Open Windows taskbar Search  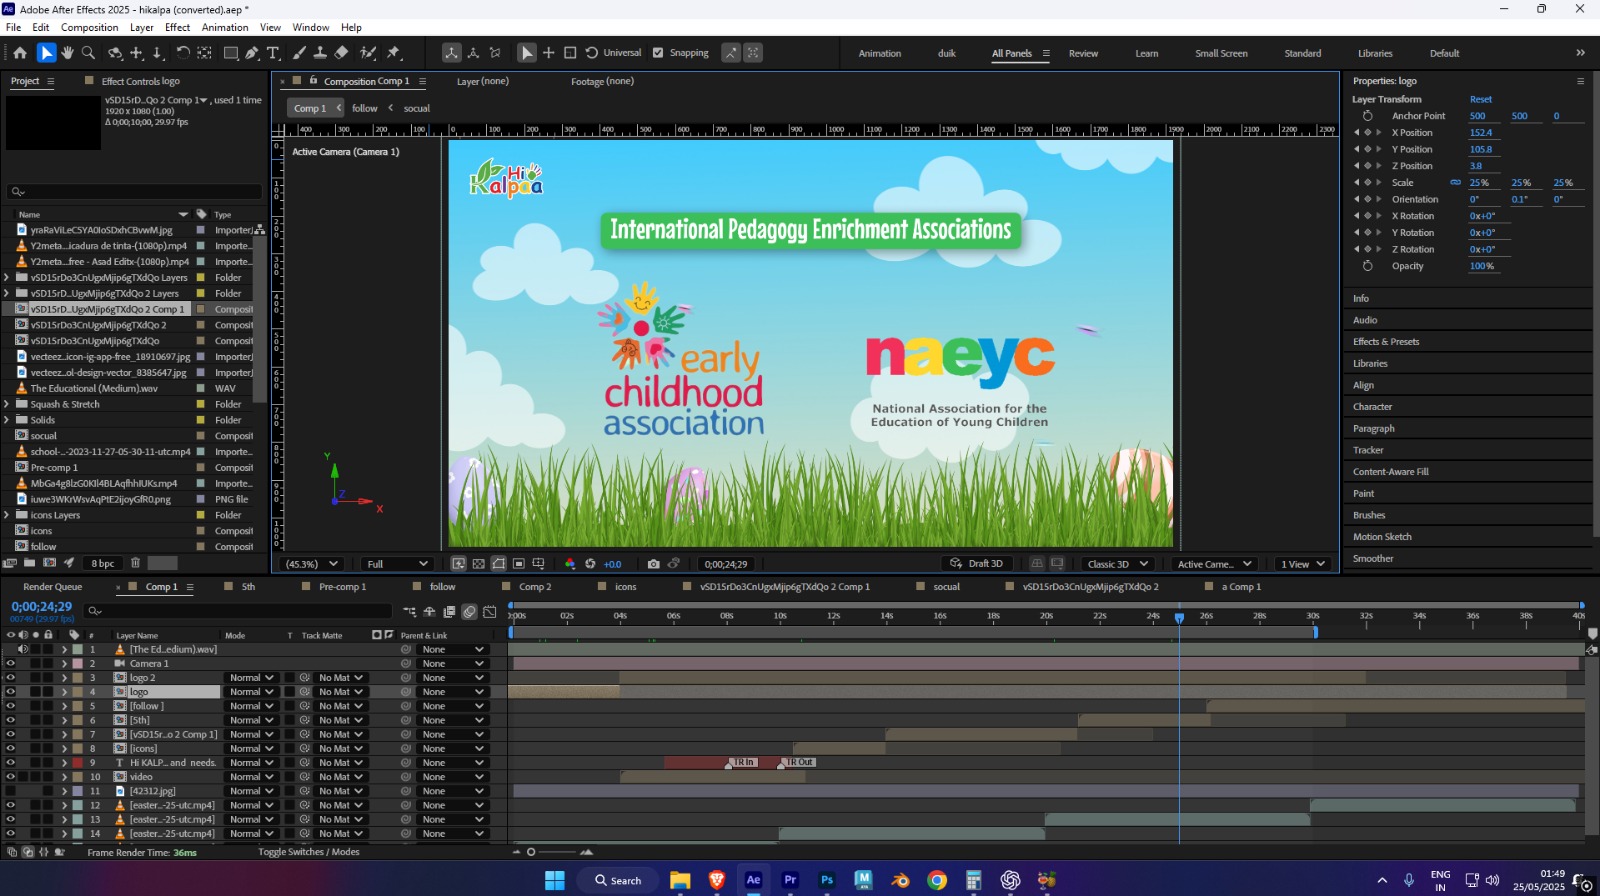point(617,880)
